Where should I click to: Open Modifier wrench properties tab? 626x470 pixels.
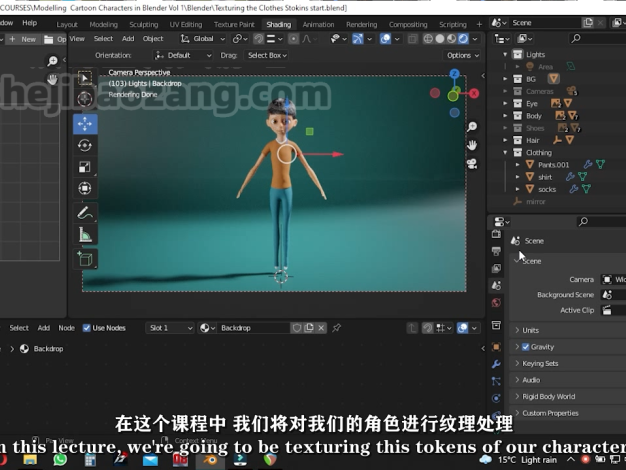coord(496,364)
